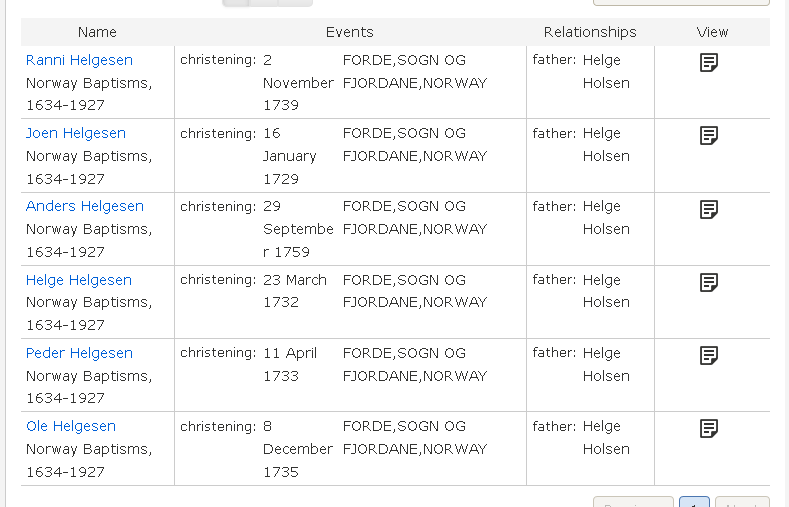Open the Ranni Helgesen name link
Image resolution: width=789 pixels, height=507 pixels.
(x=79, y=60)
